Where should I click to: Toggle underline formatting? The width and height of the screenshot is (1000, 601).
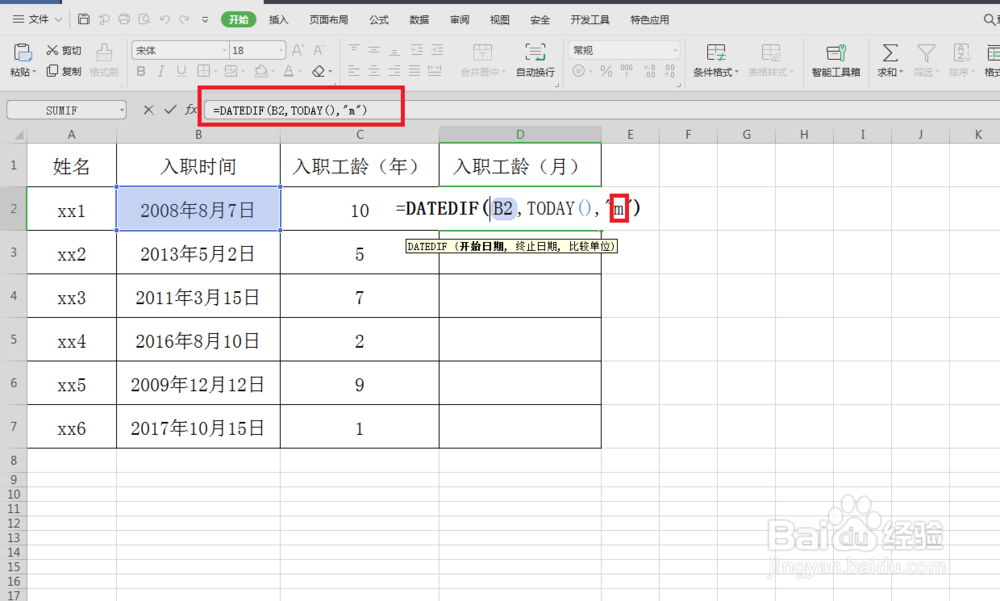point(181,71)
